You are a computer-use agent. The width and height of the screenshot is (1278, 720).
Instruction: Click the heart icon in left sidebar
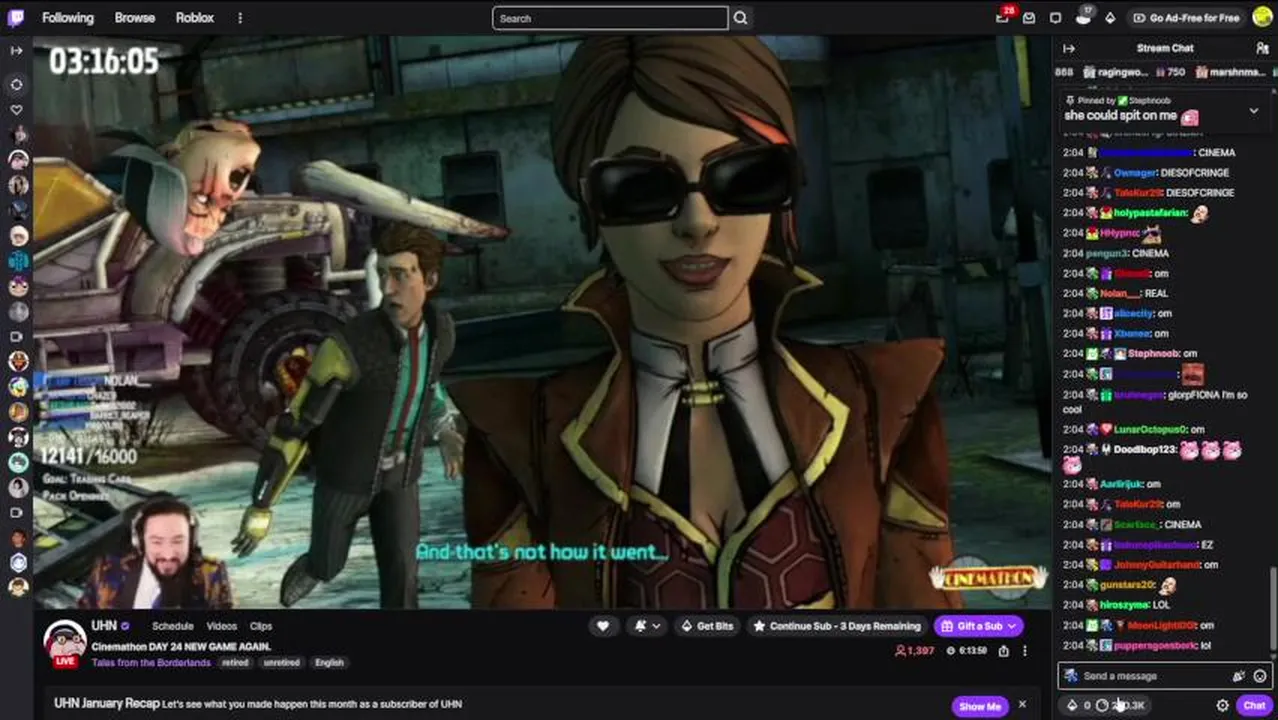(x=17, y=109)
